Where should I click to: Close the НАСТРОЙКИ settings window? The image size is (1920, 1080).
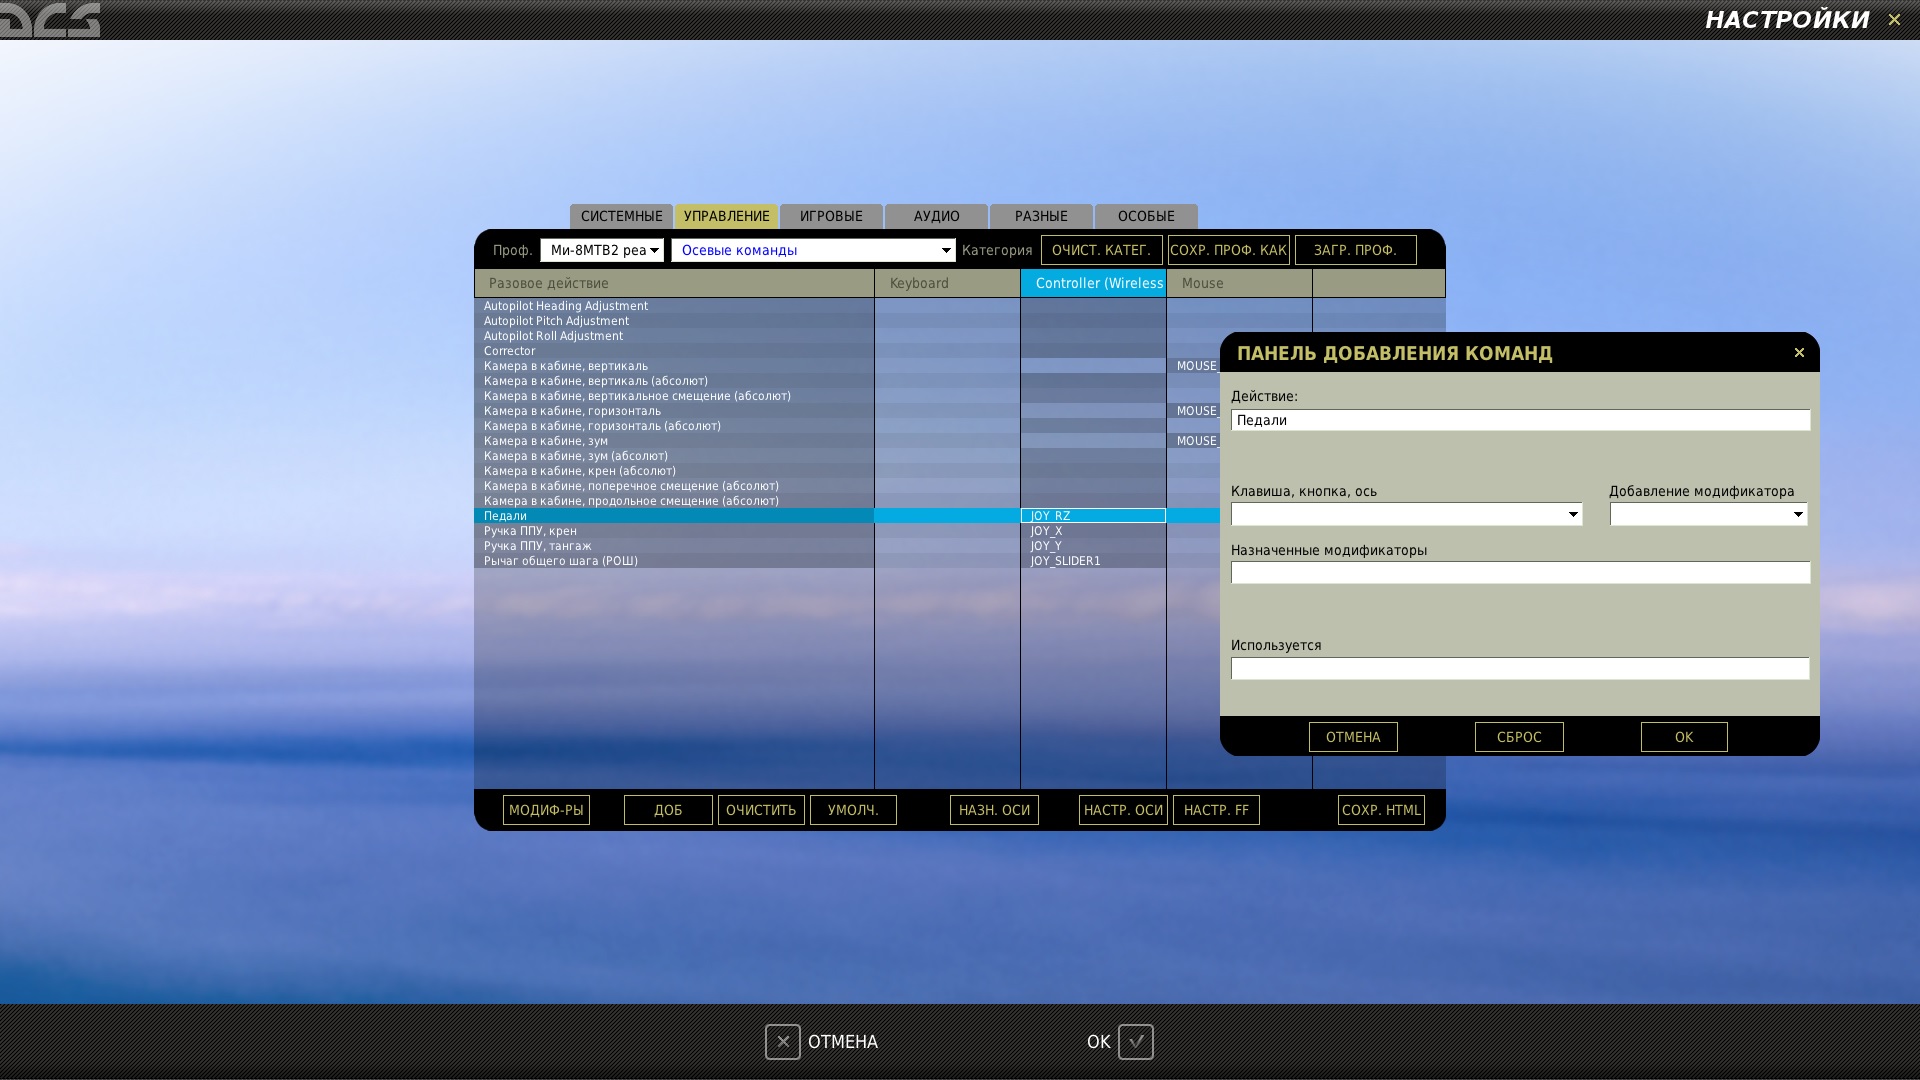pos(1894,20)
